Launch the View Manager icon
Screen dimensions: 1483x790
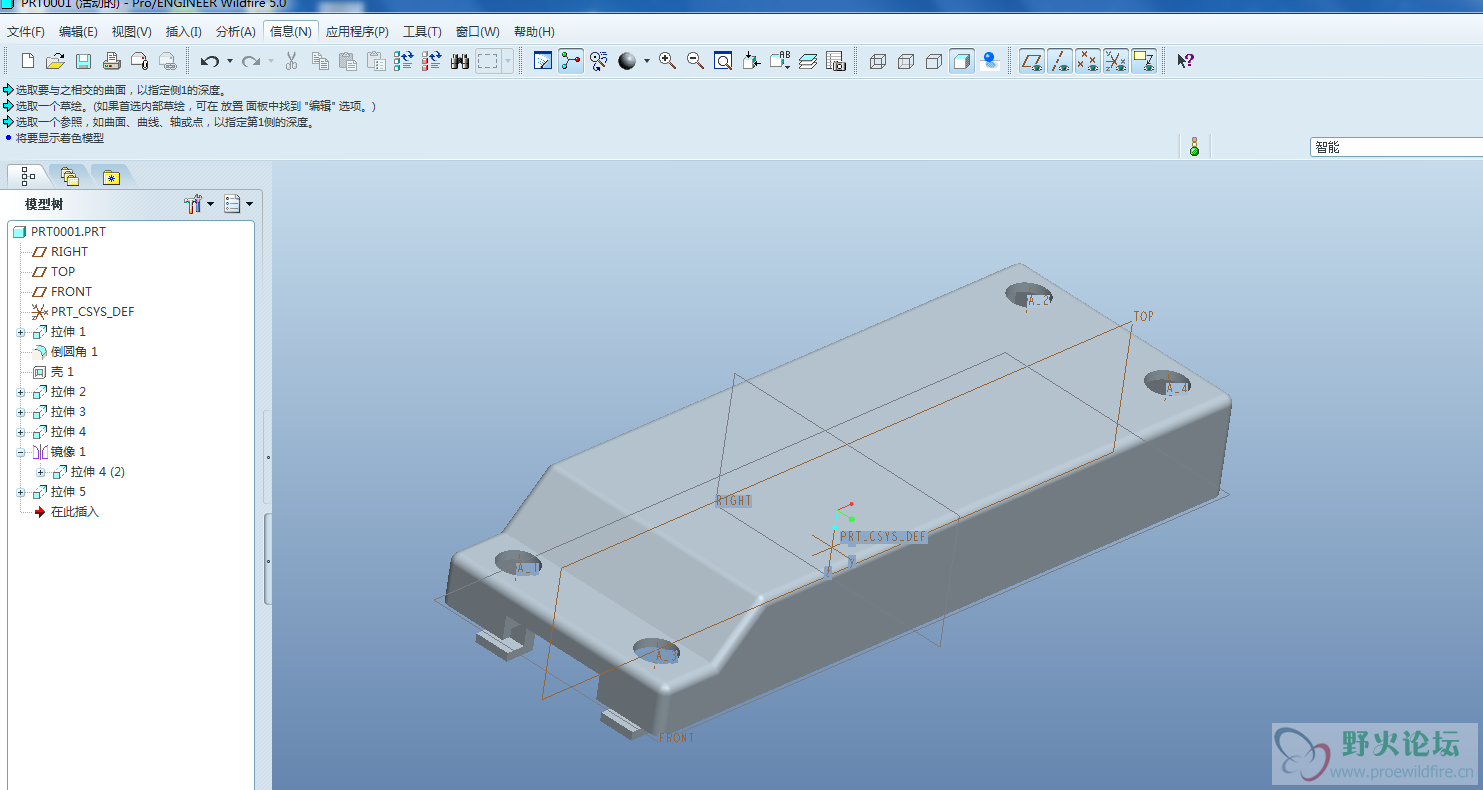pyautogui.click(x=836, y=61)
